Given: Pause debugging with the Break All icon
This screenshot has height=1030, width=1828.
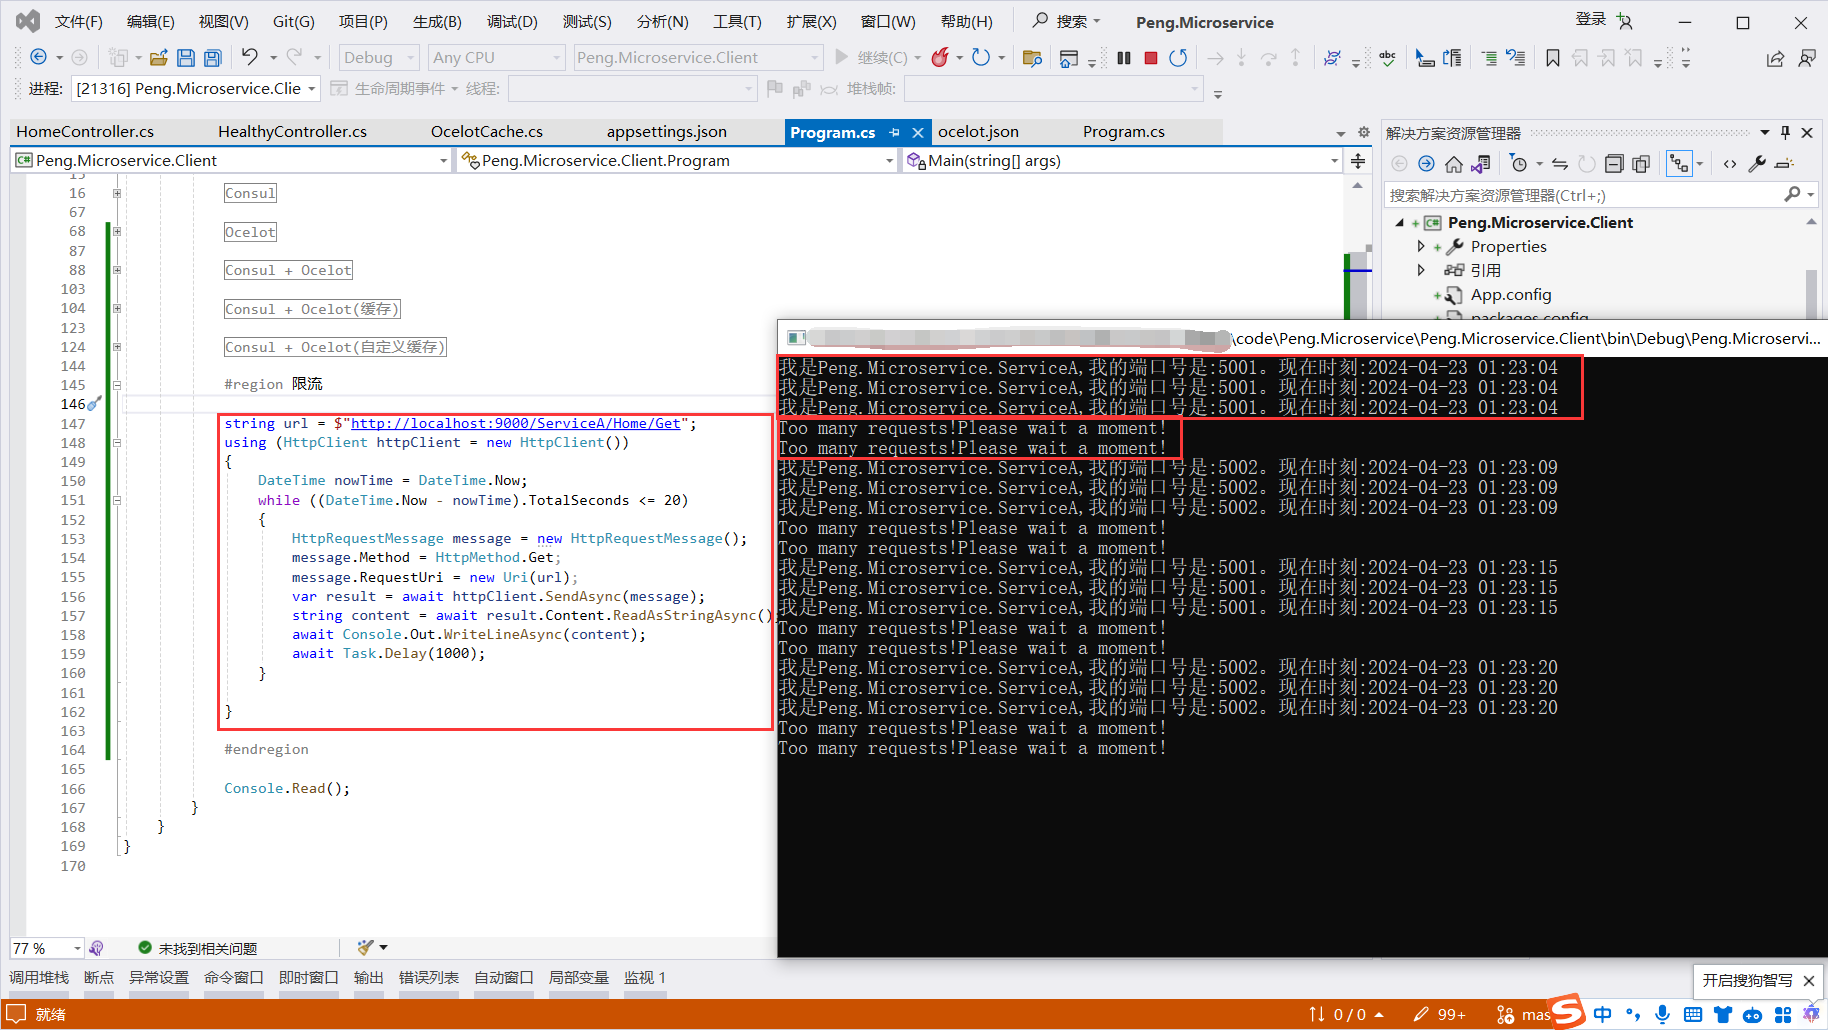Looking at the screenshot, I should point(1124,58).
